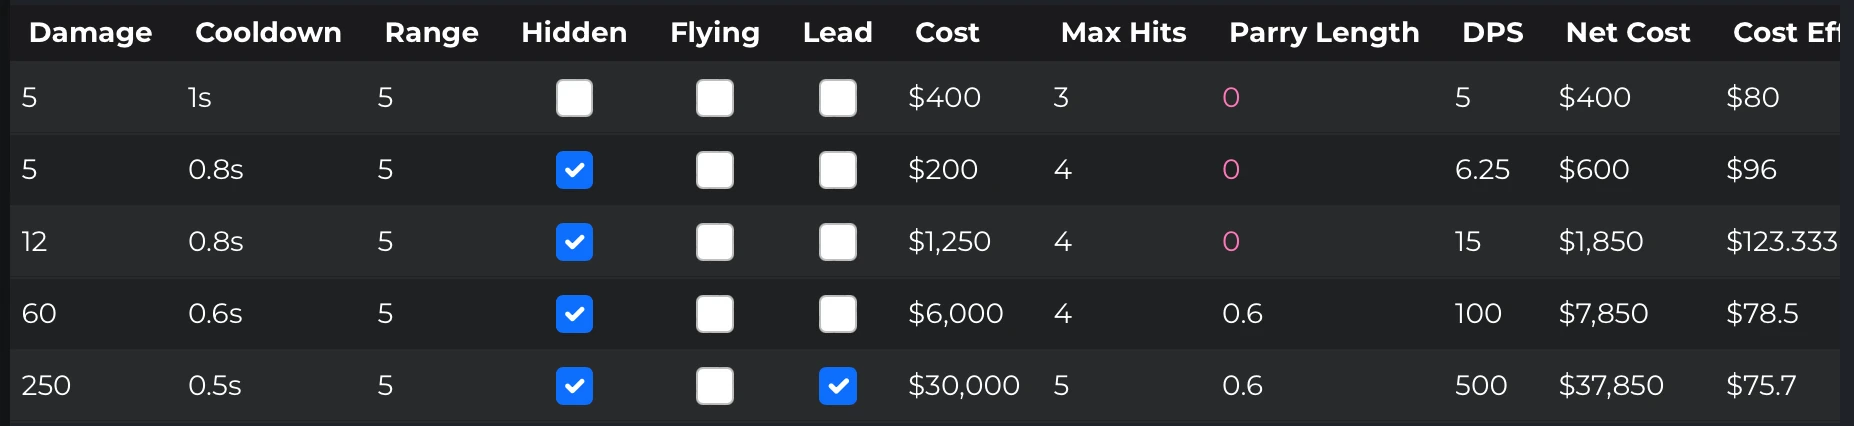Uncheck Lead in the $30,000 row
The width and height of the screenshot is (1854, 426).
point(838,386)
